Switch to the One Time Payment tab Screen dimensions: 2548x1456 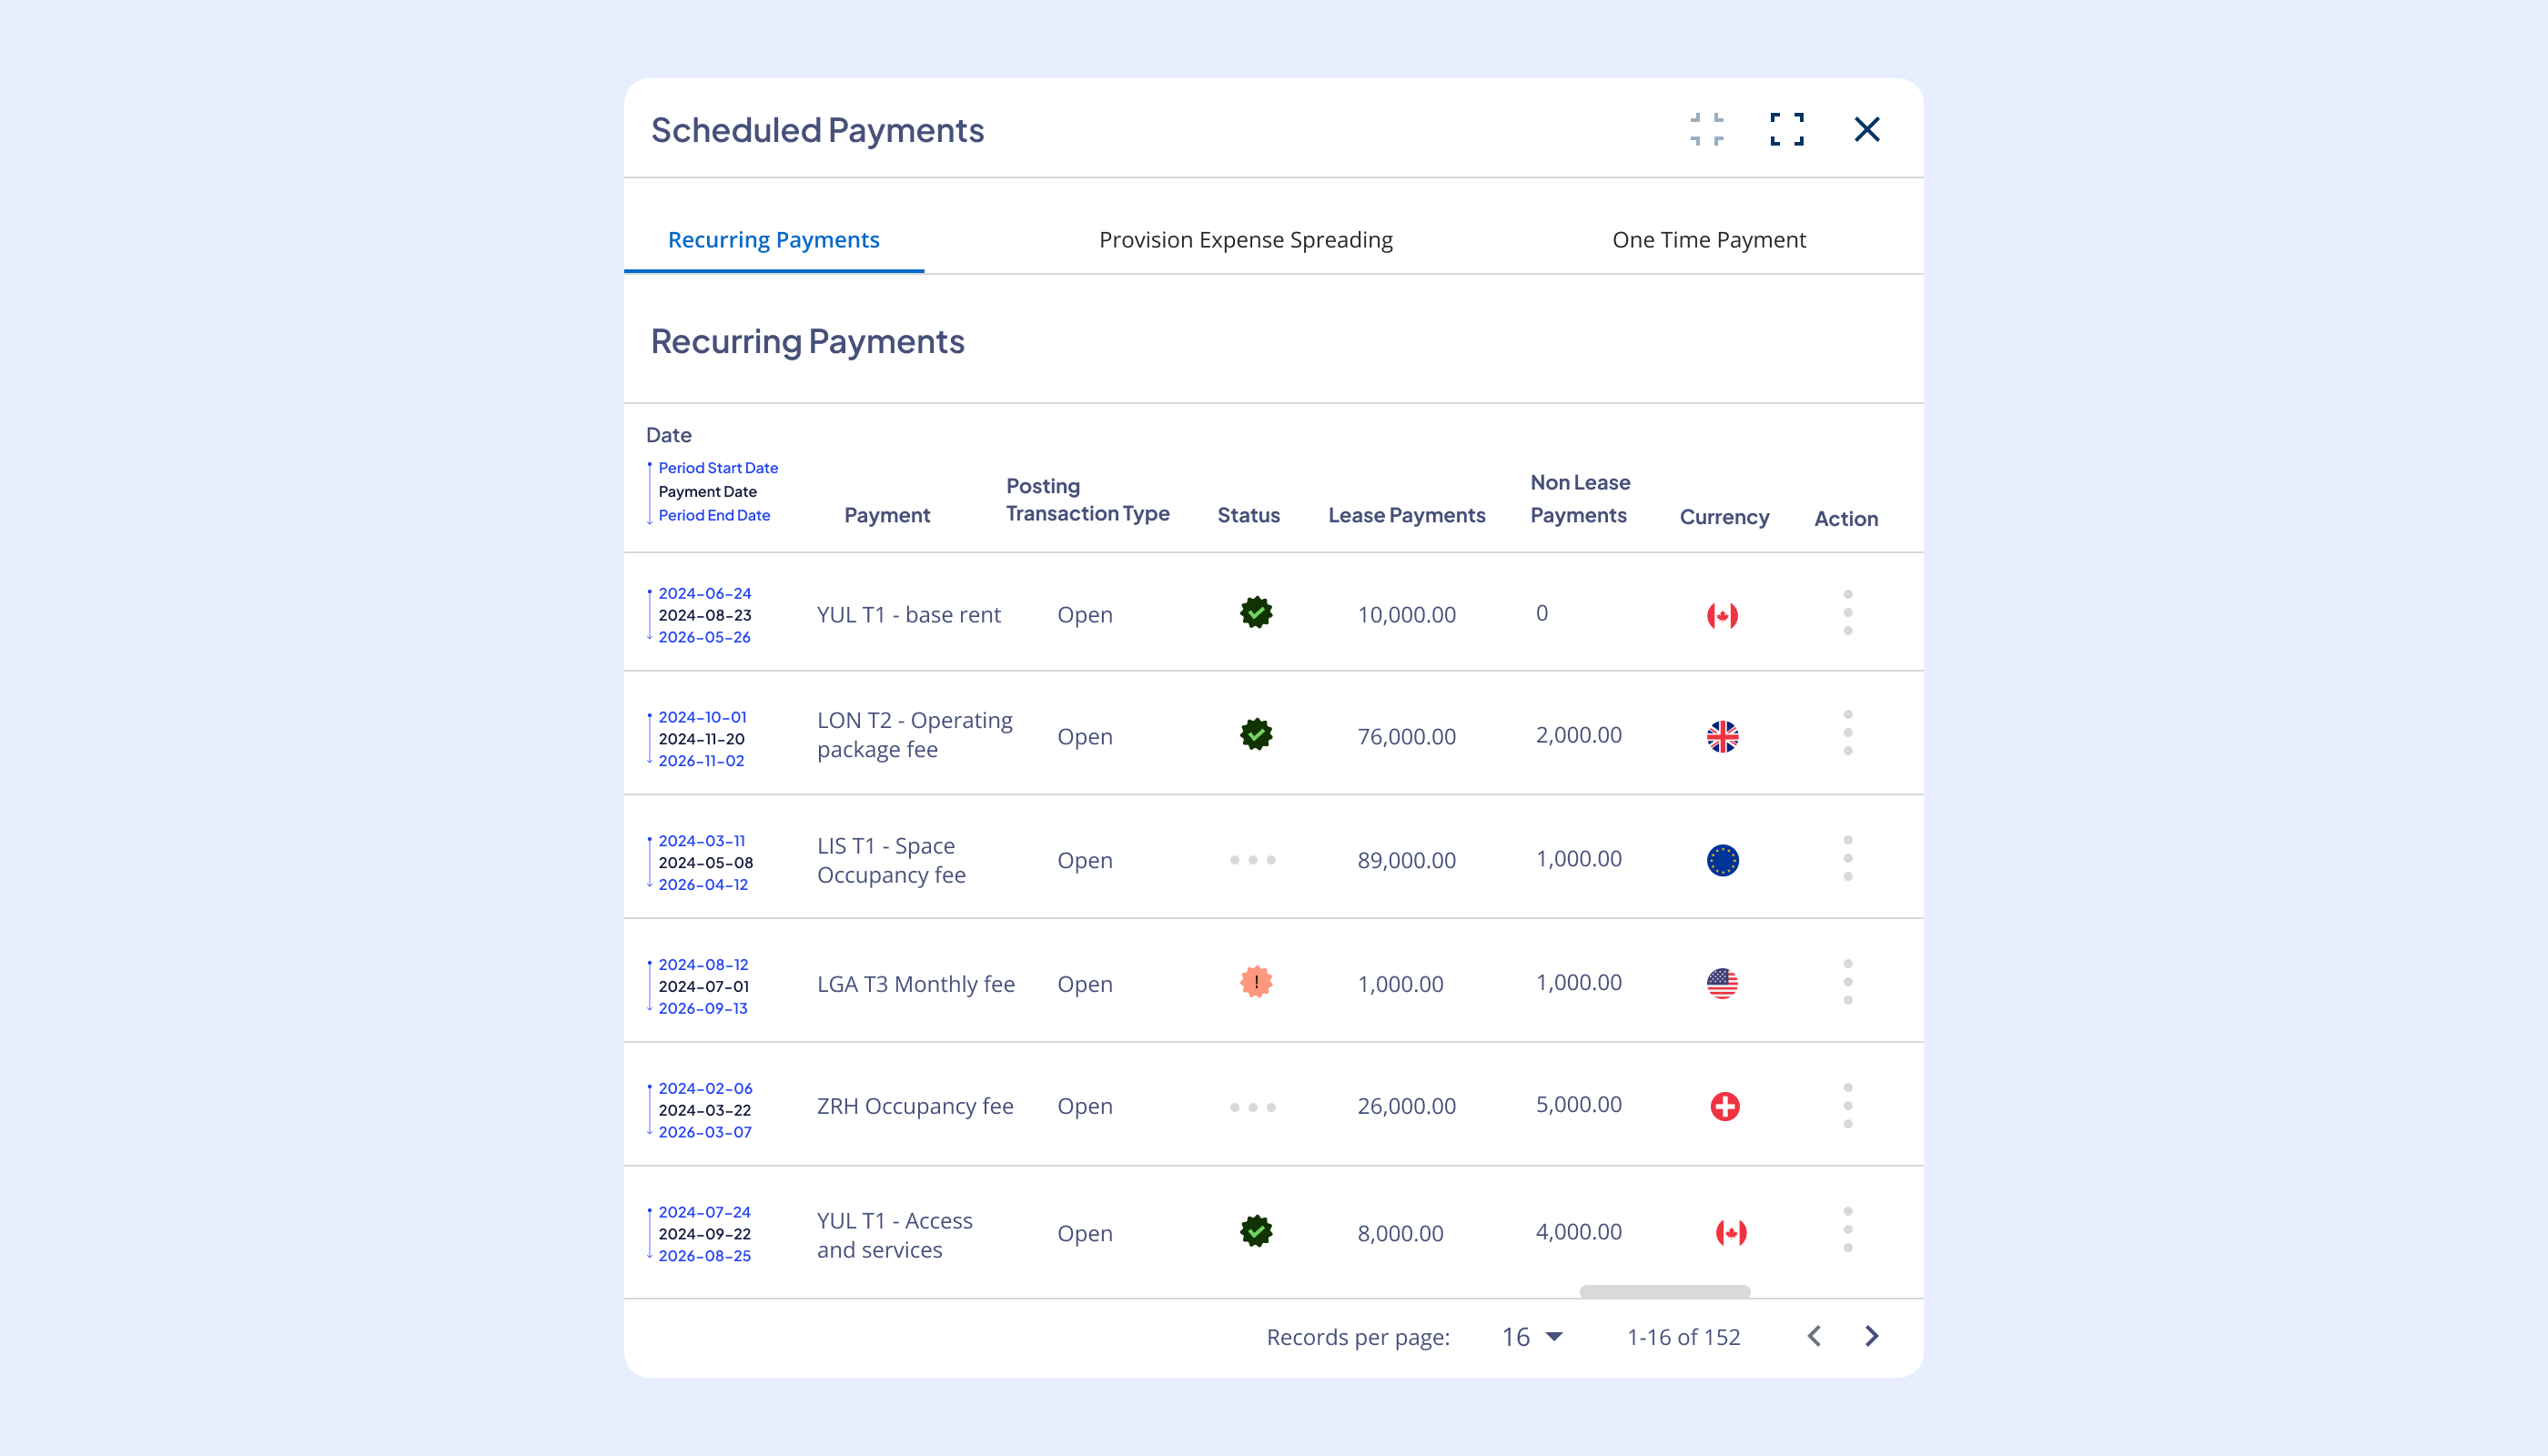[1708, 239]
